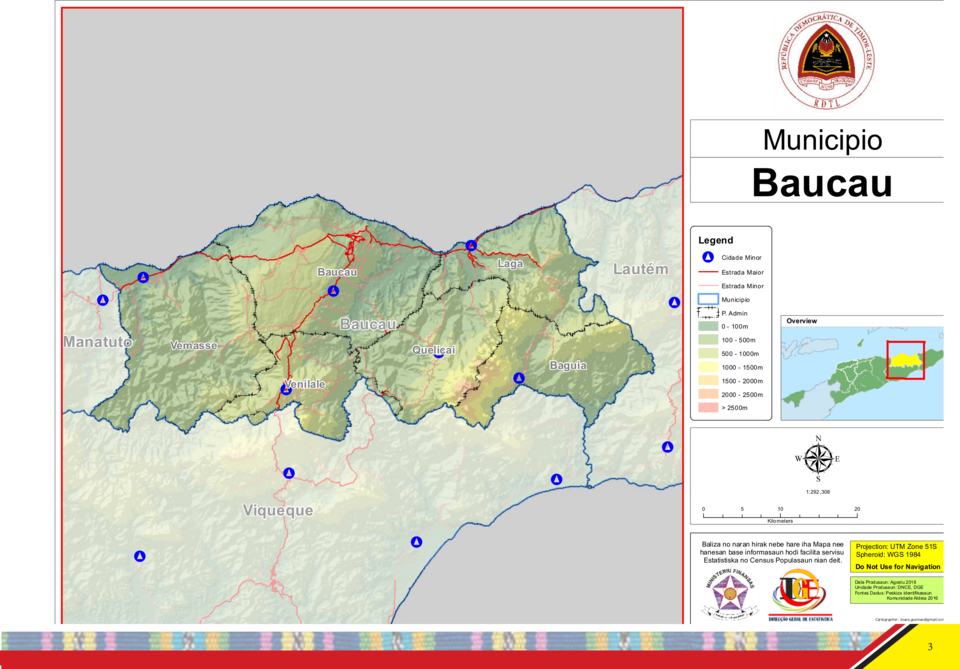Click the kilometers scale bar
Image resolution: width=960 pixels, height=669 pixels.
780,515
